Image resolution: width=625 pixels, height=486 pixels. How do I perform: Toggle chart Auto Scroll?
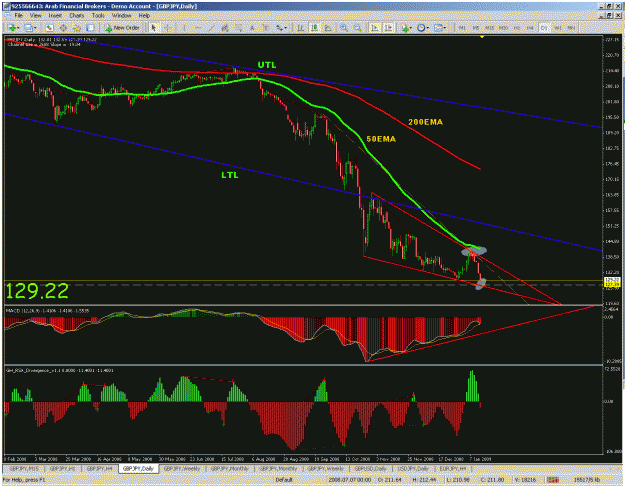[x=375, y=28]
